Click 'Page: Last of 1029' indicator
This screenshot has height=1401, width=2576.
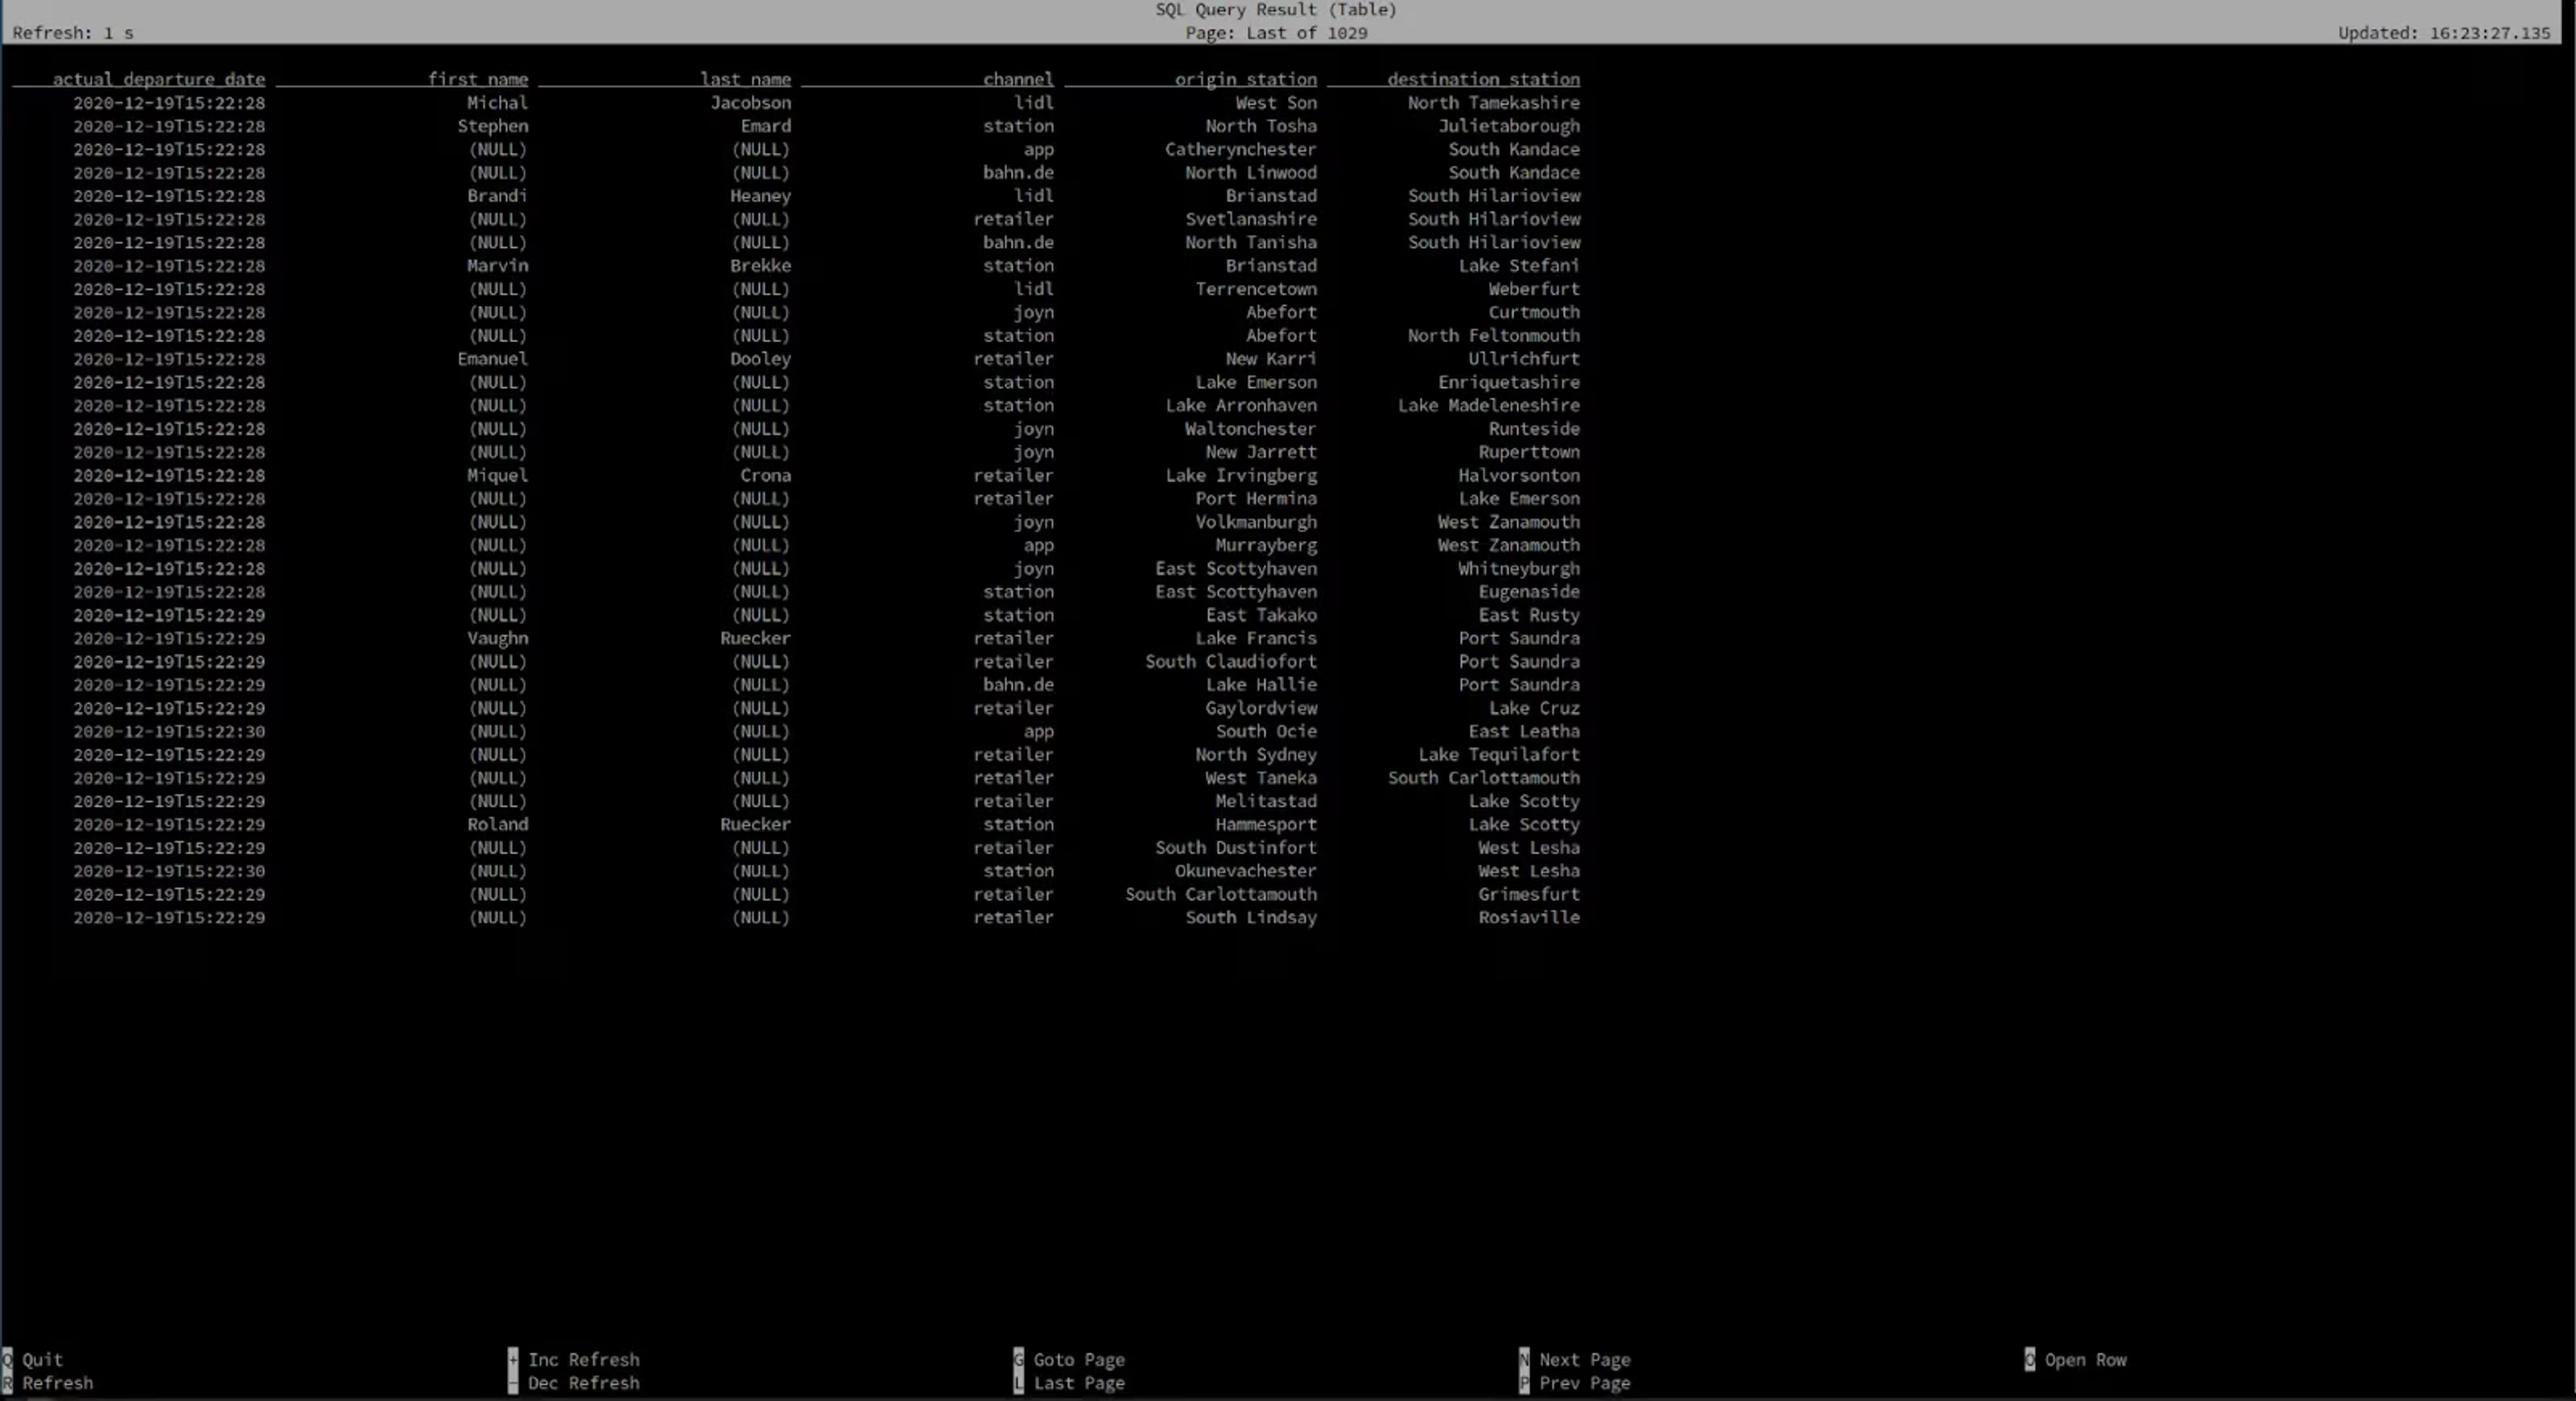click(x=1276, y=33)
